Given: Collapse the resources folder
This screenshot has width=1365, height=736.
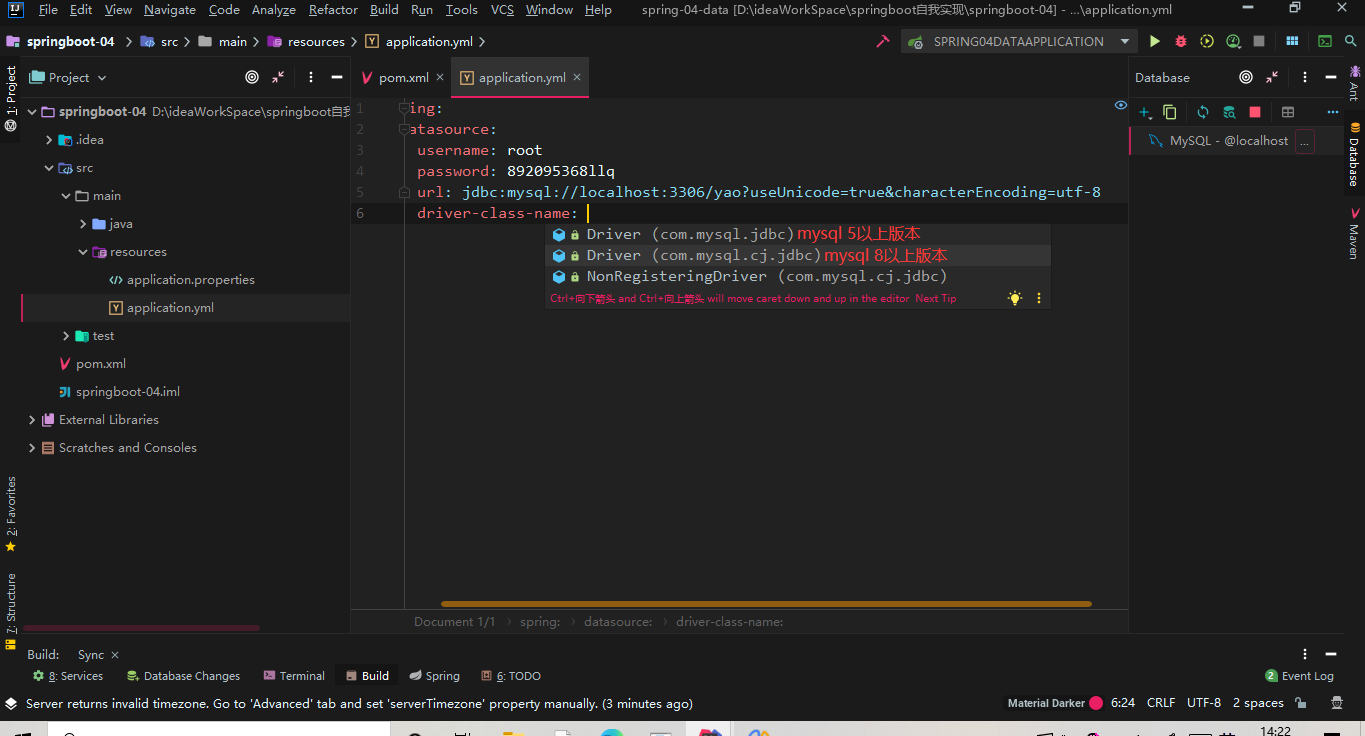Looking at the screenshot, I should point(83,252).
